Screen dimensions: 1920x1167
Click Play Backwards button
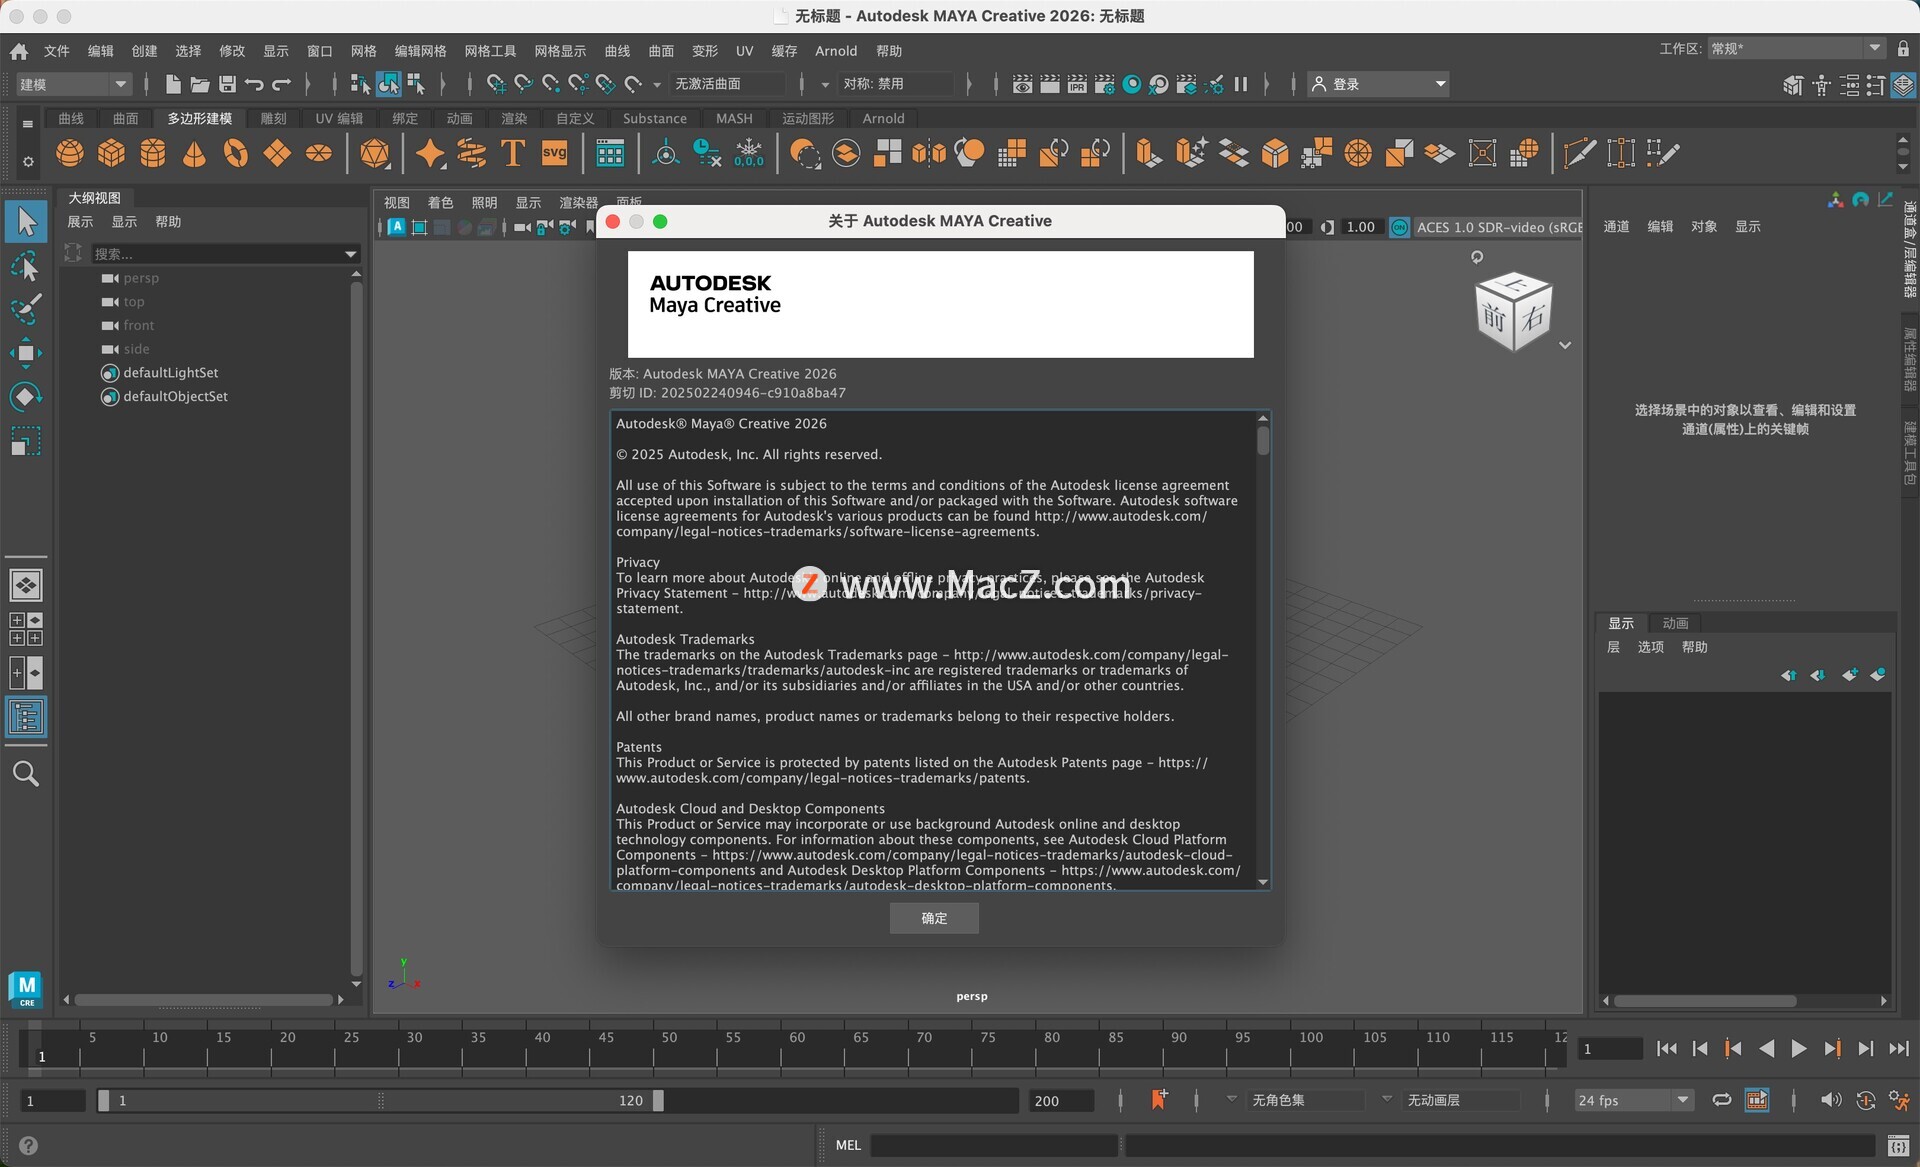click(x=1766, y=1048)
